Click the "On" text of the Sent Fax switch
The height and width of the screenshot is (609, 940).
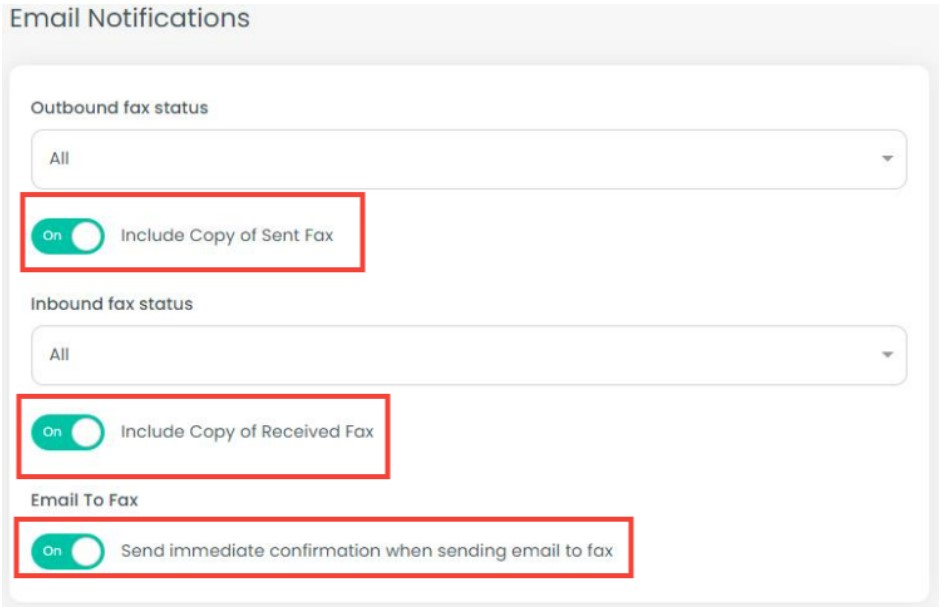(52, 237)
